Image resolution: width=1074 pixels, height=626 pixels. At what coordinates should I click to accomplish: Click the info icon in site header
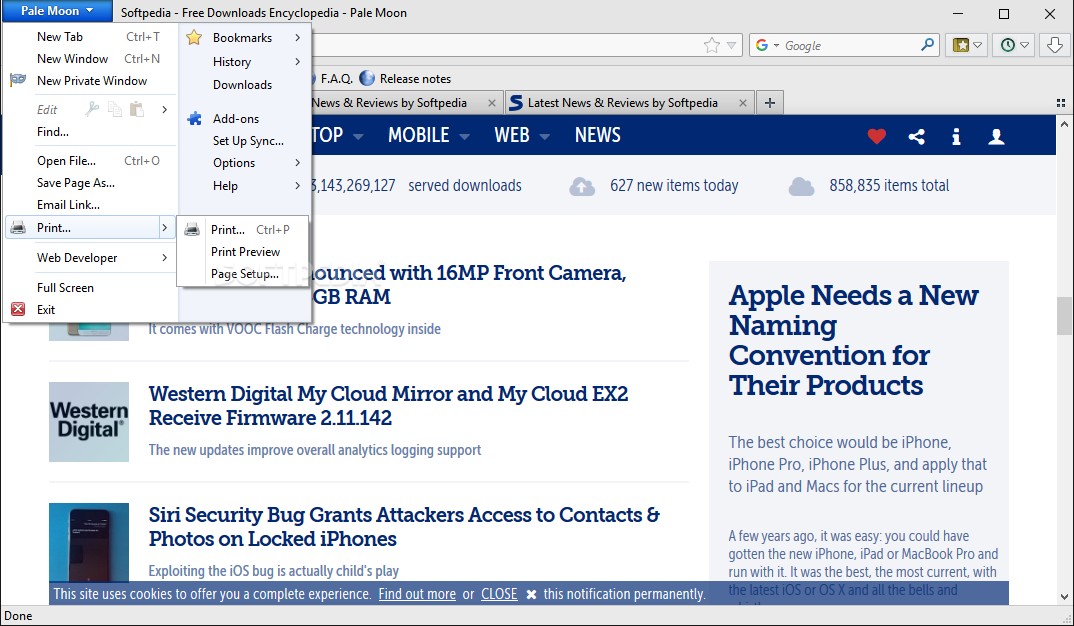click(956, 136)
